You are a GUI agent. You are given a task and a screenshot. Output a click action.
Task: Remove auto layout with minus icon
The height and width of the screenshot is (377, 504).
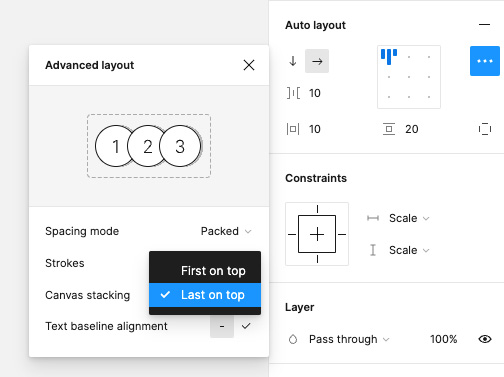pyautogui.click(x=484, y=25)
